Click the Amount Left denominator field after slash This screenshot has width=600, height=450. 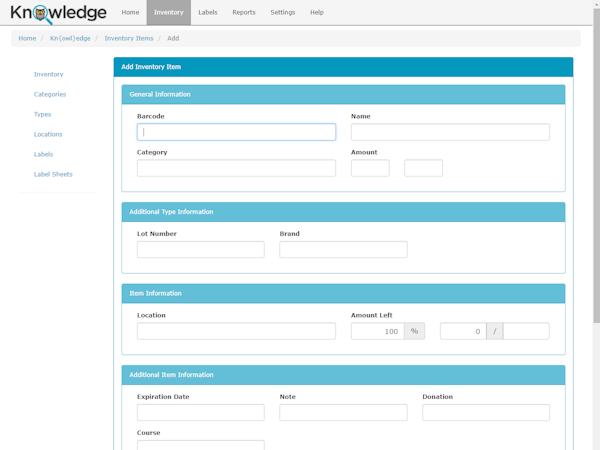click(527, 331)
